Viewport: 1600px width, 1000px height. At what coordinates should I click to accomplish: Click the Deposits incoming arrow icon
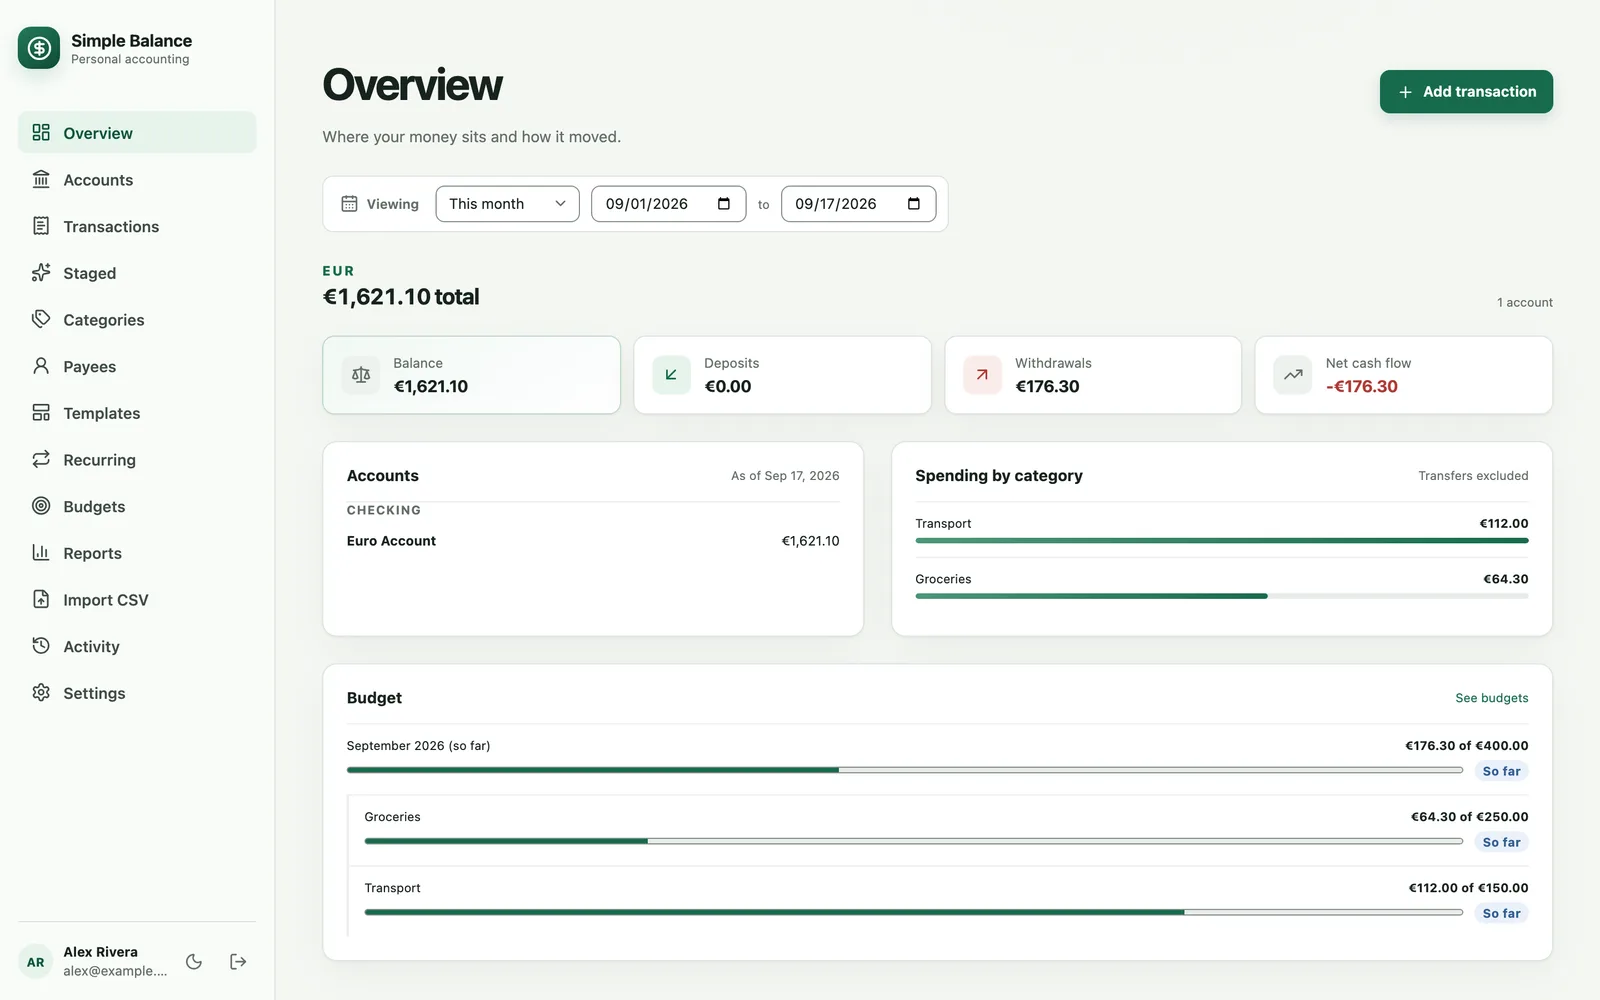click(672, 375)
